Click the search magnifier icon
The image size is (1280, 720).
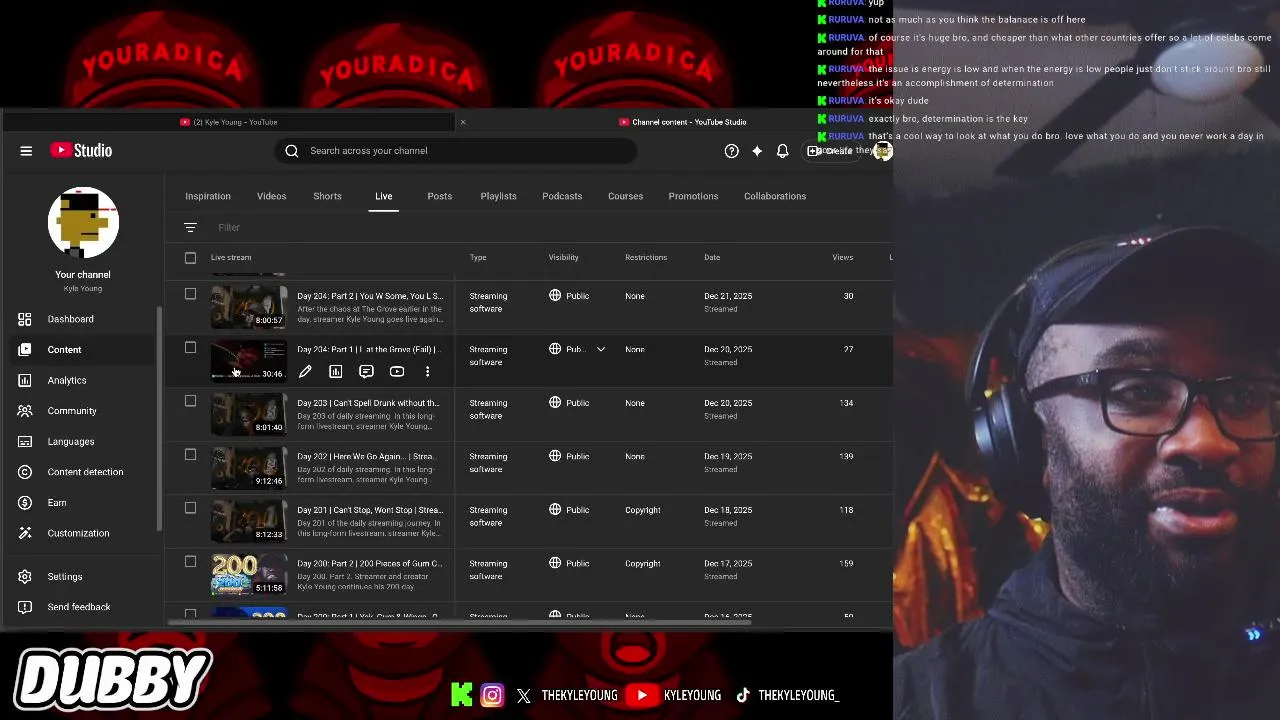[x=292, y=151]
